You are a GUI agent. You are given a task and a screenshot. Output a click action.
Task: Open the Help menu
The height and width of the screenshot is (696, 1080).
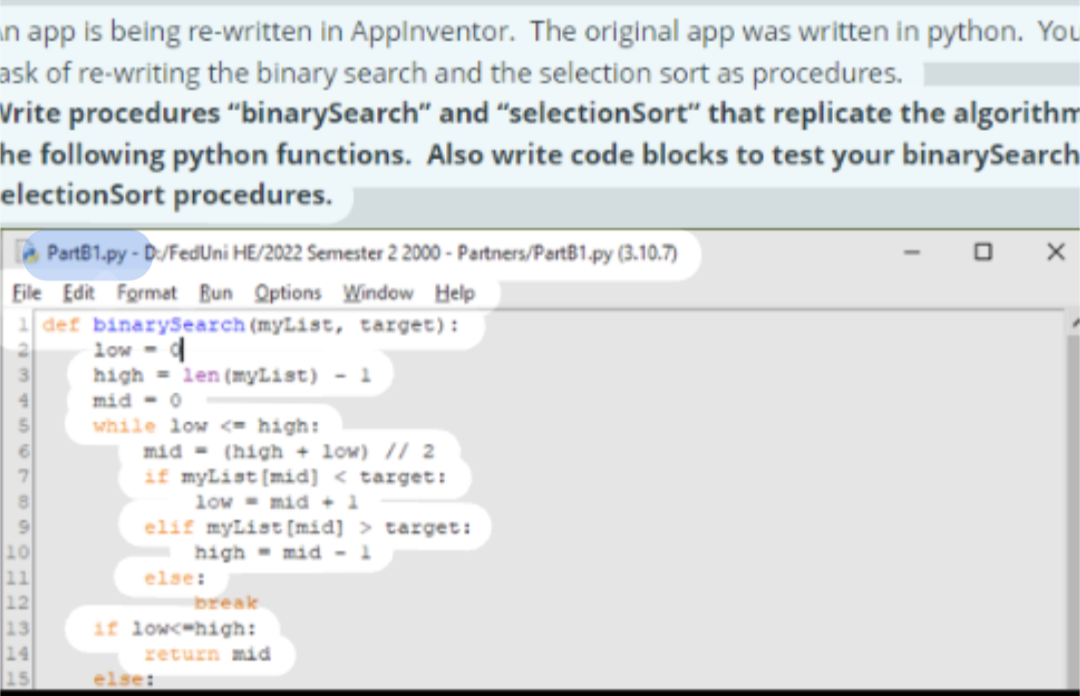(x=455, y=293)
